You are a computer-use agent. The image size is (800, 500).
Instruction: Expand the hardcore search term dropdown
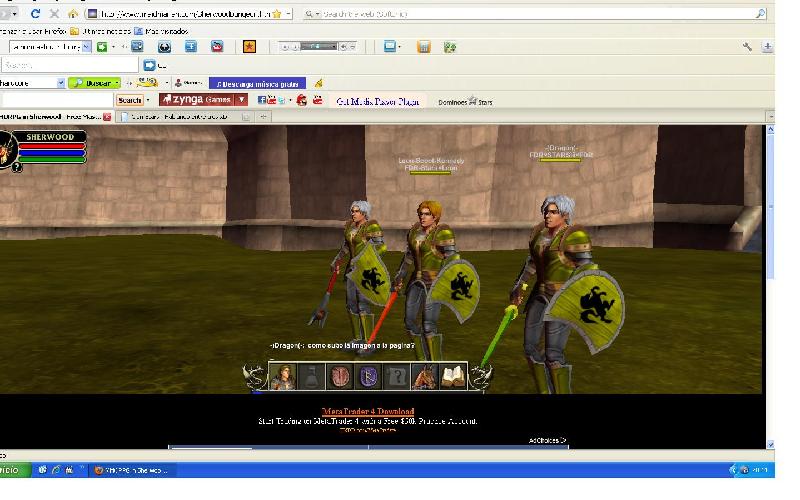click(x=61, y=83)
